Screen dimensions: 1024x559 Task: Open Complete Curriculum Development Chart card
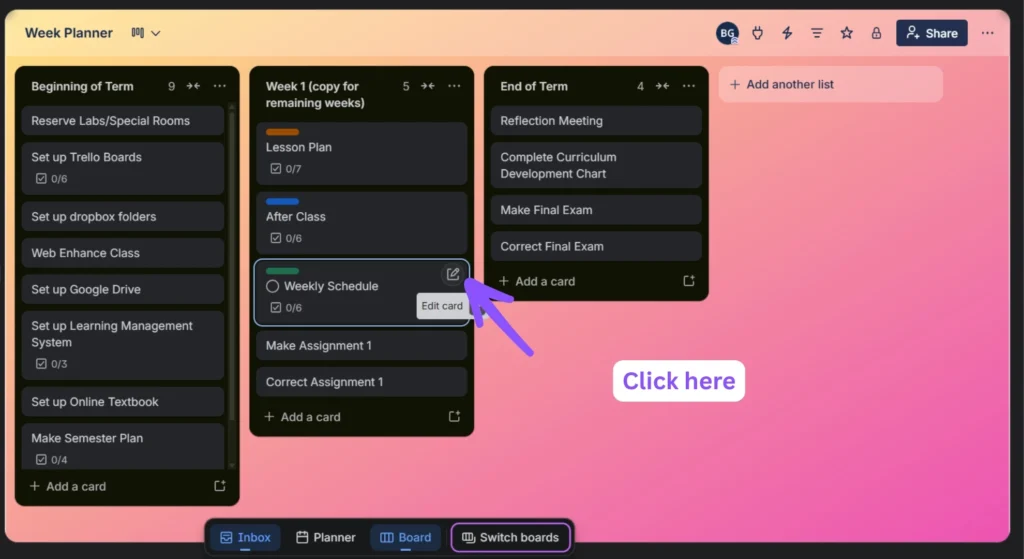596,165
